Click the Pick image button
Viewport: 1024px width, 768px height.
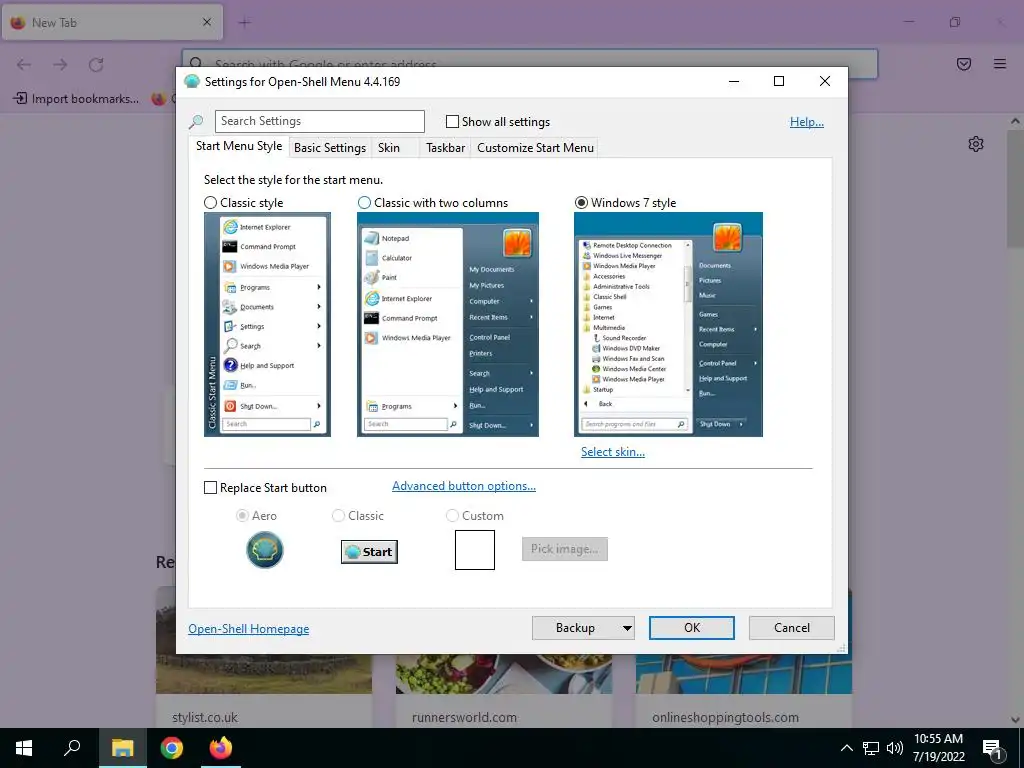(x=565, y=549)
